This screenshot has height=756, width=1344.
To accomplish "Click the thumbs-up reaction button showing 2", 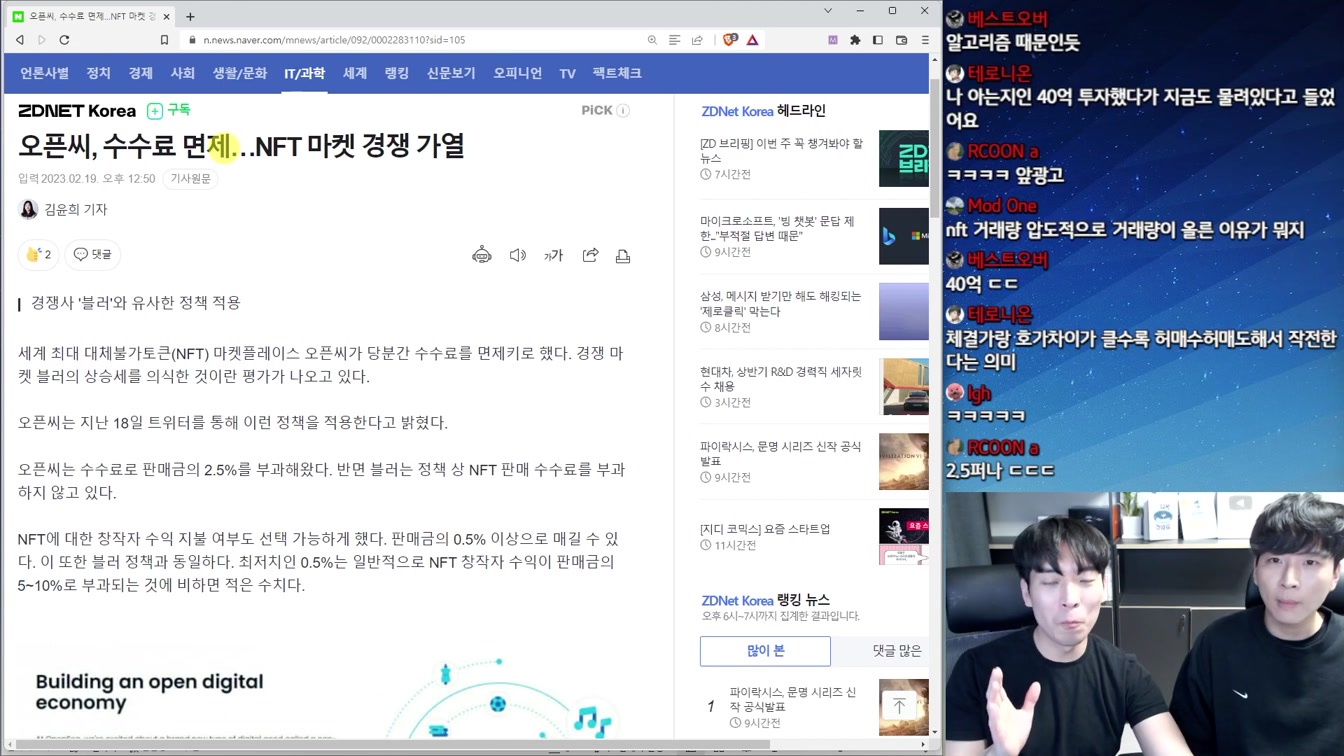I will pyautogui.click(x=39, y=255).
